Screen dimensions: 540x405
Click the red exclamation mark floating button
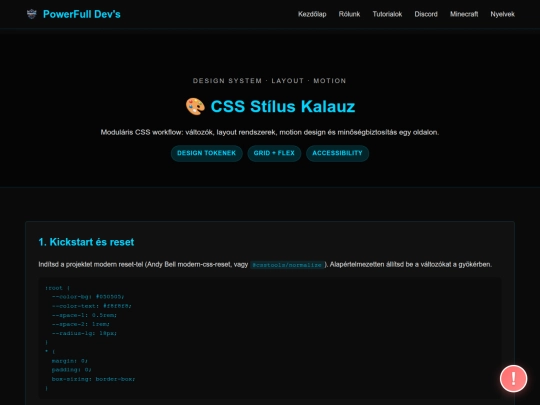coord(513,378)
